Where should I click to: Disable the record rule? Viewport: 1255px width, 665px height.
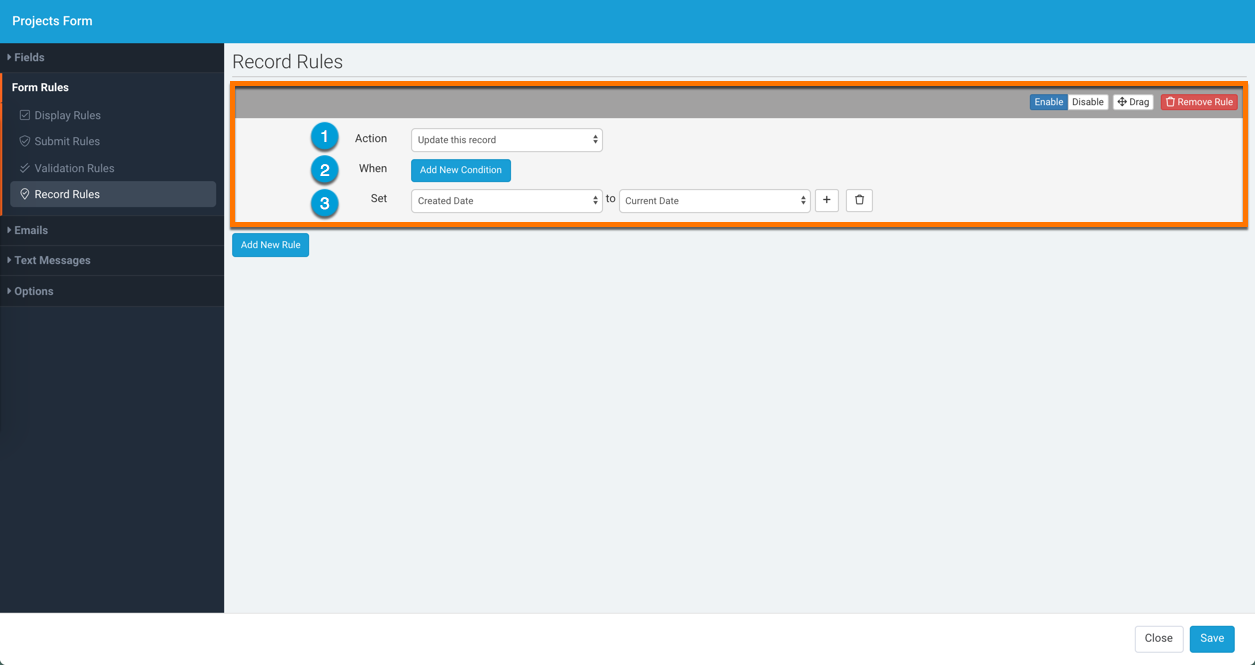1087,102
